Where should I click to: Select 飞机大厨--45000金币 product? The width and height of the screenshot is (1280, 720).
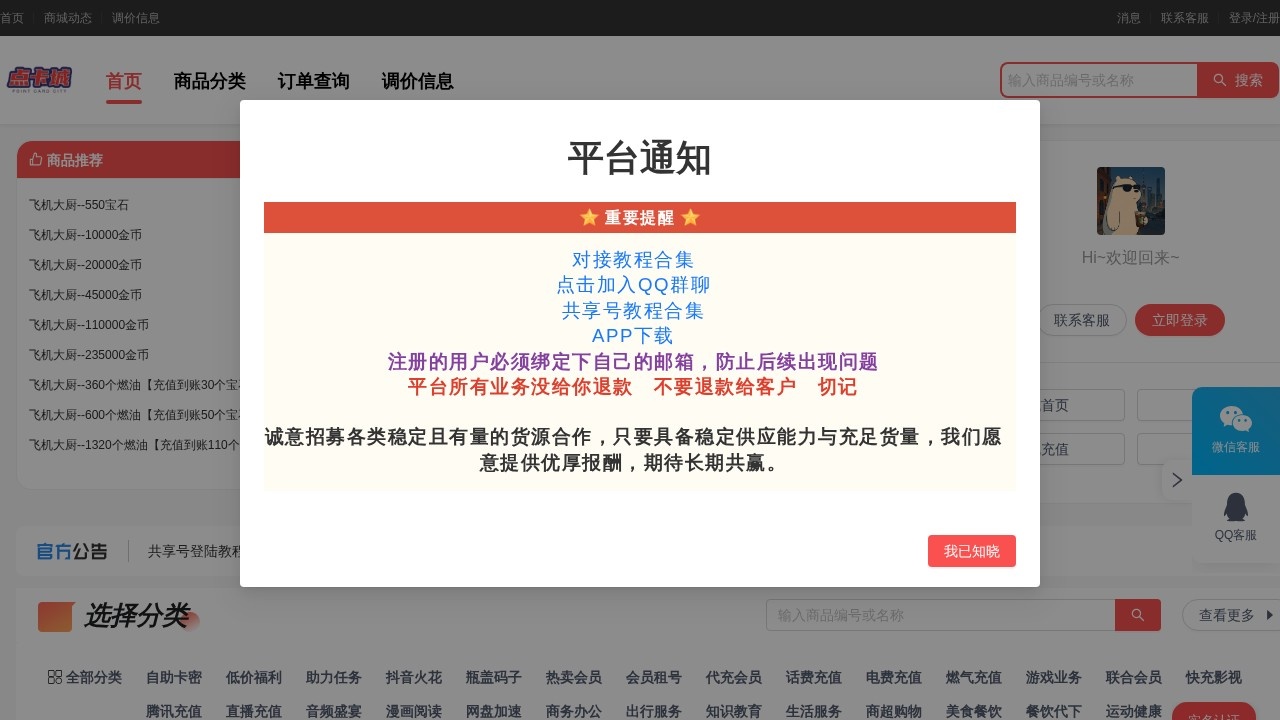point(85,295)
